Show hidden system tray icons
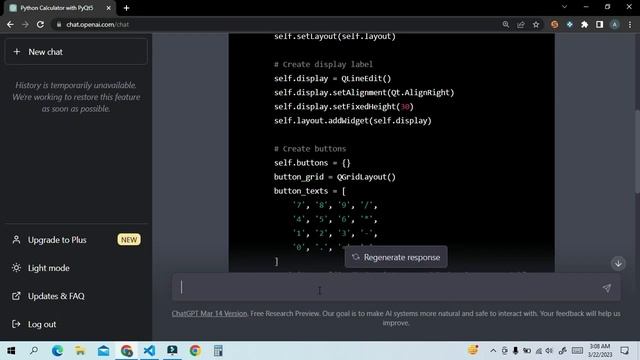Viewport: 640px width, 360px height. pyautogui.click(x=493, y=351)
